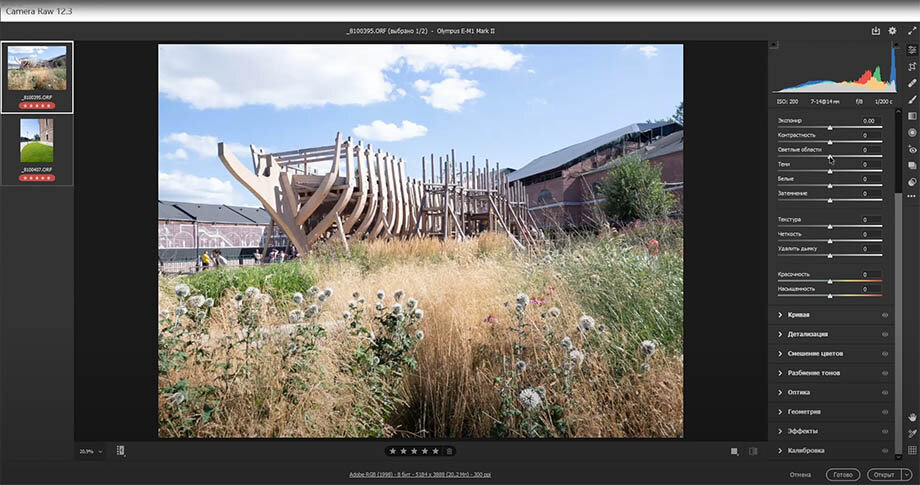Toggle the filmstrip options icon
The height and width of the screenshot is (485, 920).
(120, 450)
